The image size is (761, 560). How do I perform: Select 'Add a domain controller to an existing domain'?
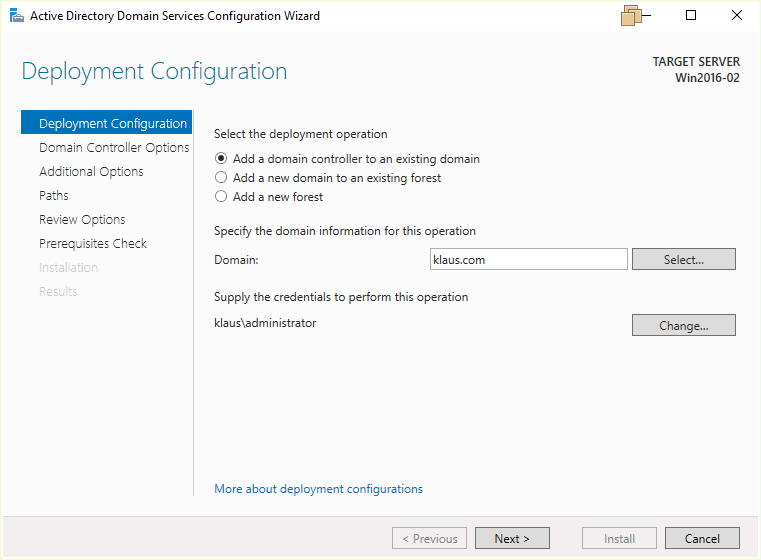(x=221, y=159)
